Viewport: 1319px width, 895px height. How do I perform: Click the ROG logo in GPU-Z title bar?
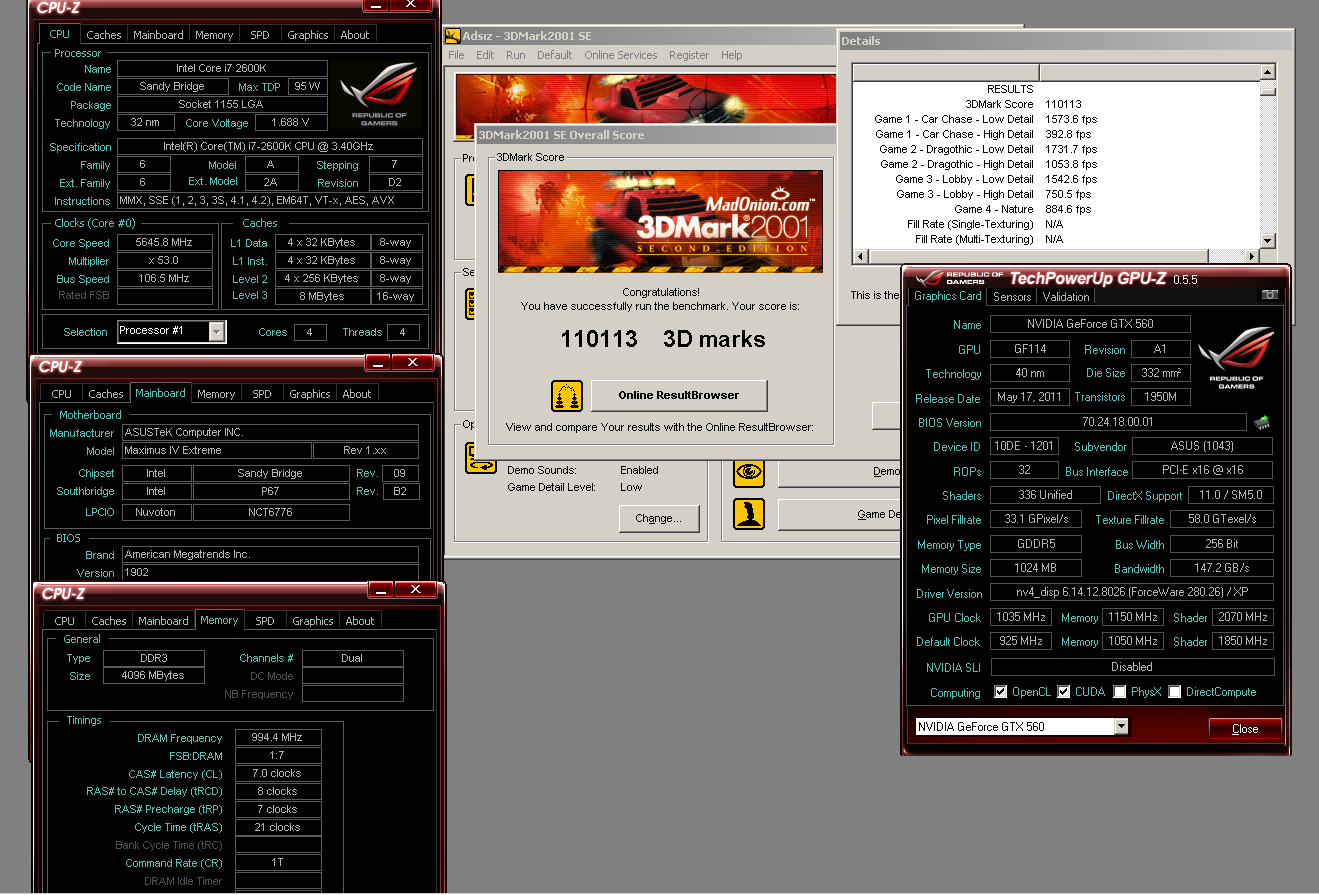tap(929, 277)
